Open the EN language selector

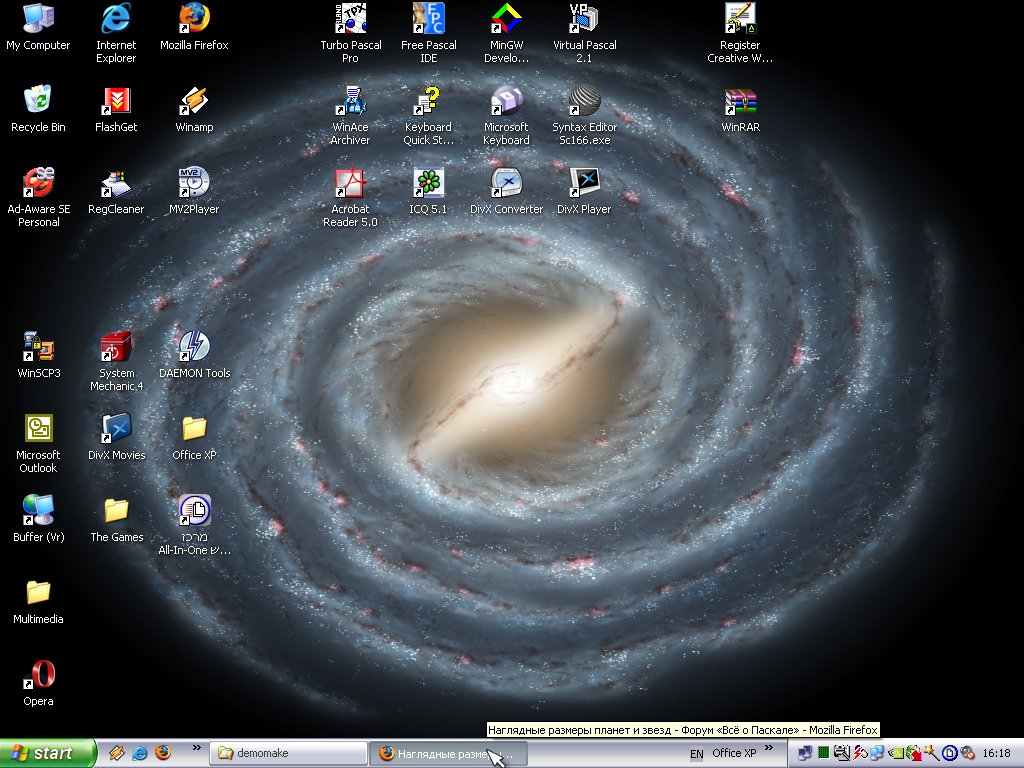point(696,753)
